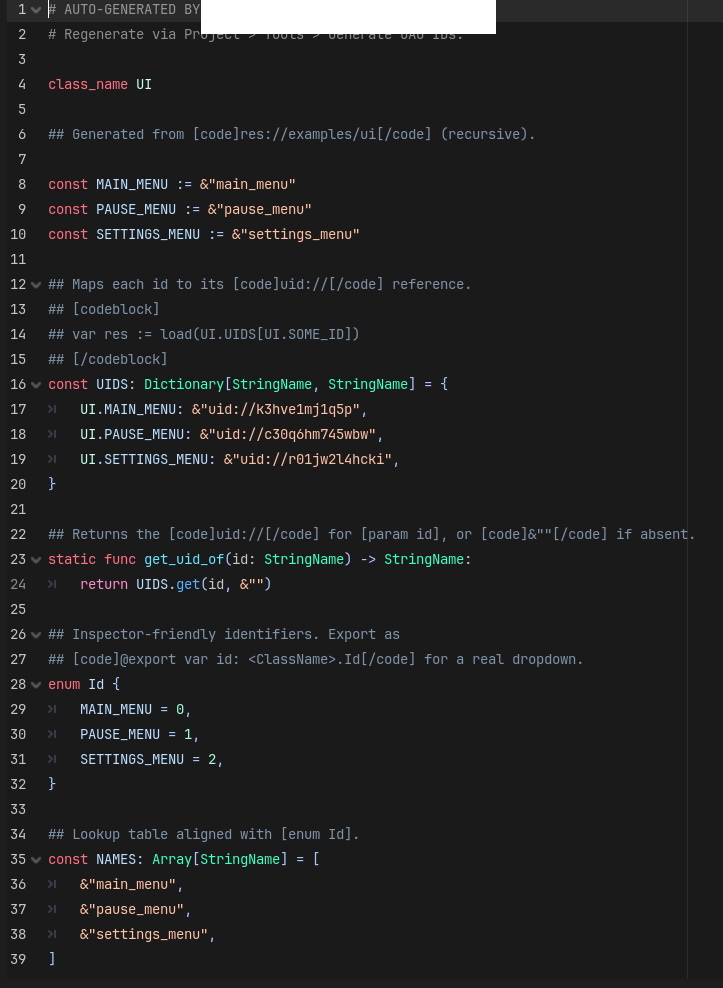
Task: Click the get_uid_of function name
Action: (x=184, y=560)
